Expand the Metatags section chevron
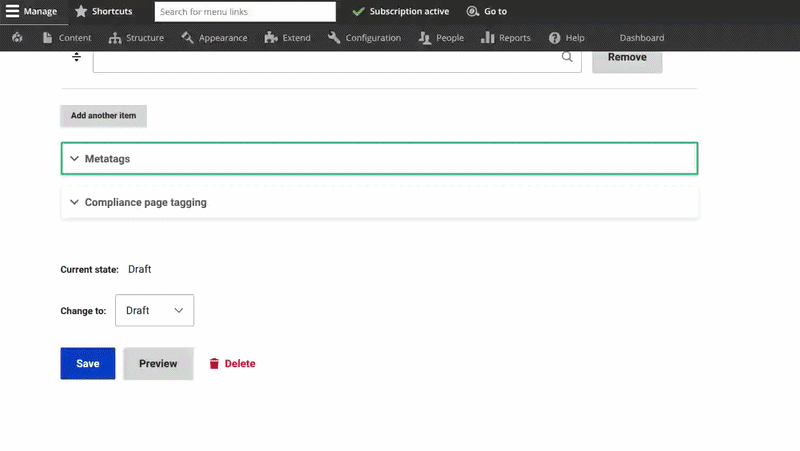The width and height of the screenshot is (800, 451). 74,159
